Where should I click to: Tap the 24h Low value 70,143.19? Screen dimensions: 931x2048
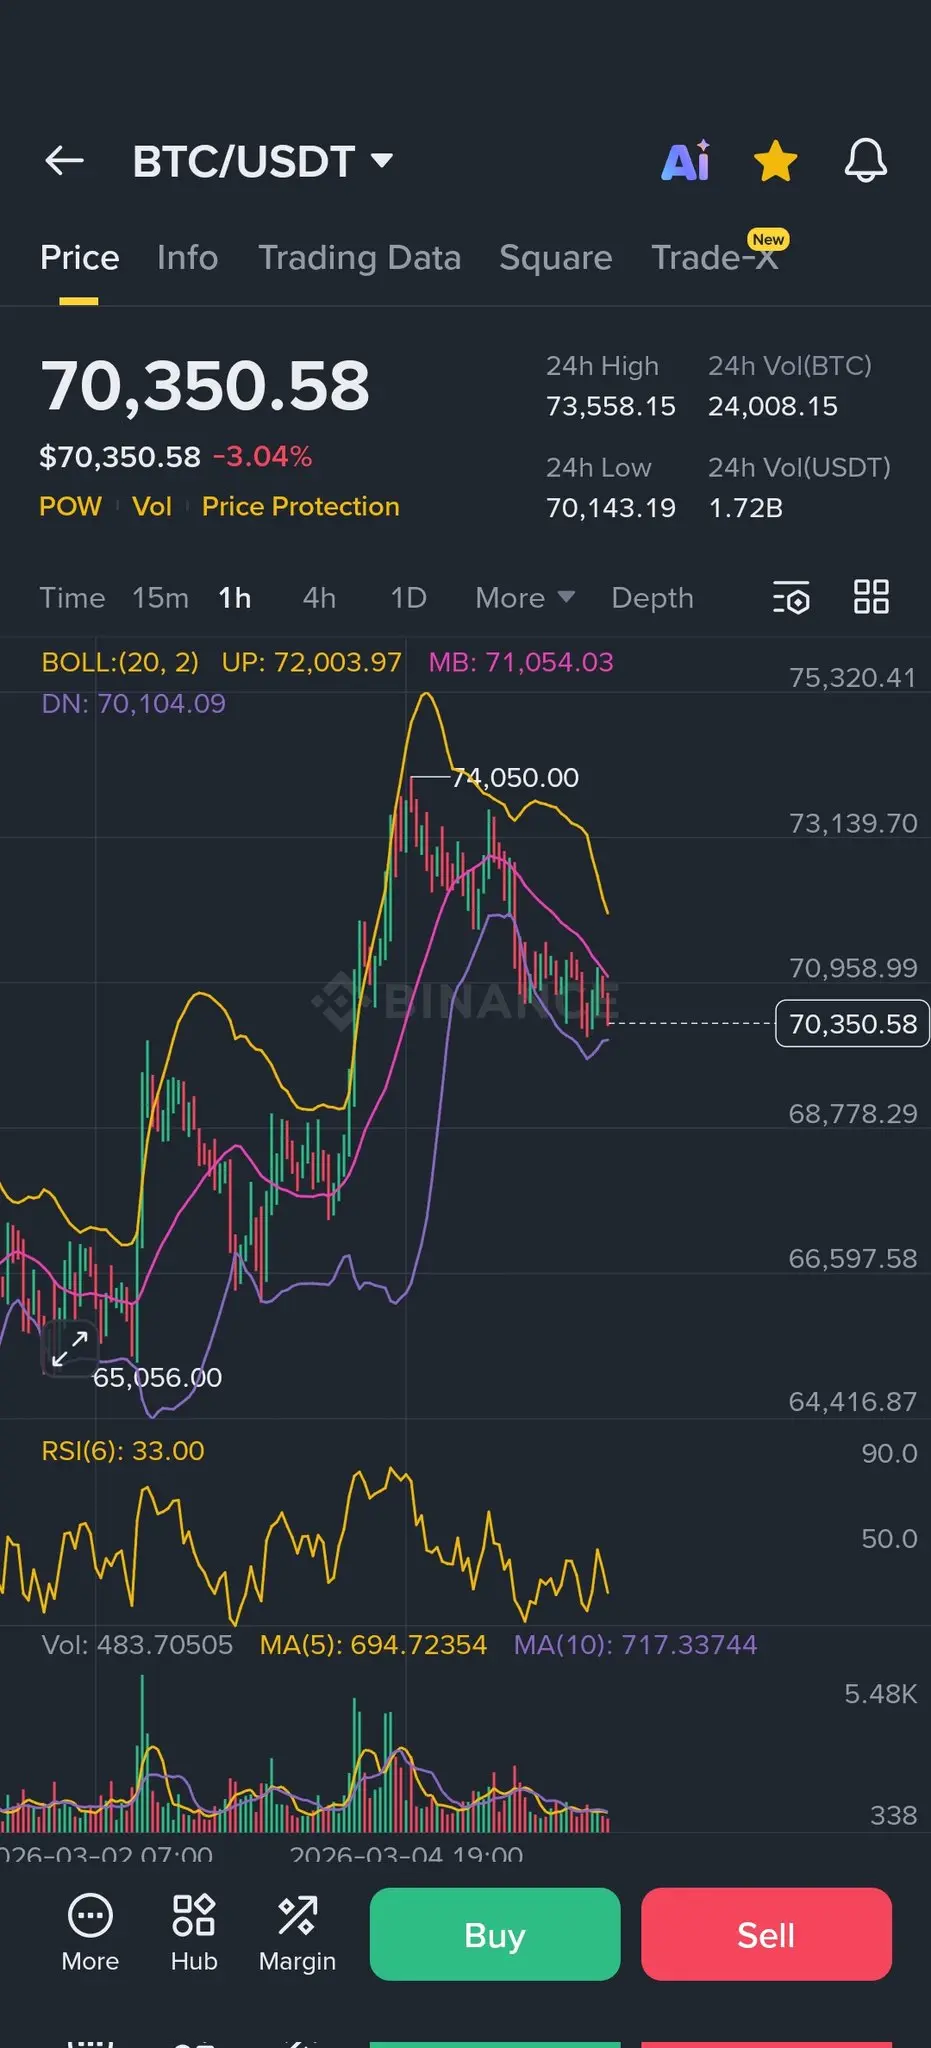pyautogui.click(x=611, y=508)
